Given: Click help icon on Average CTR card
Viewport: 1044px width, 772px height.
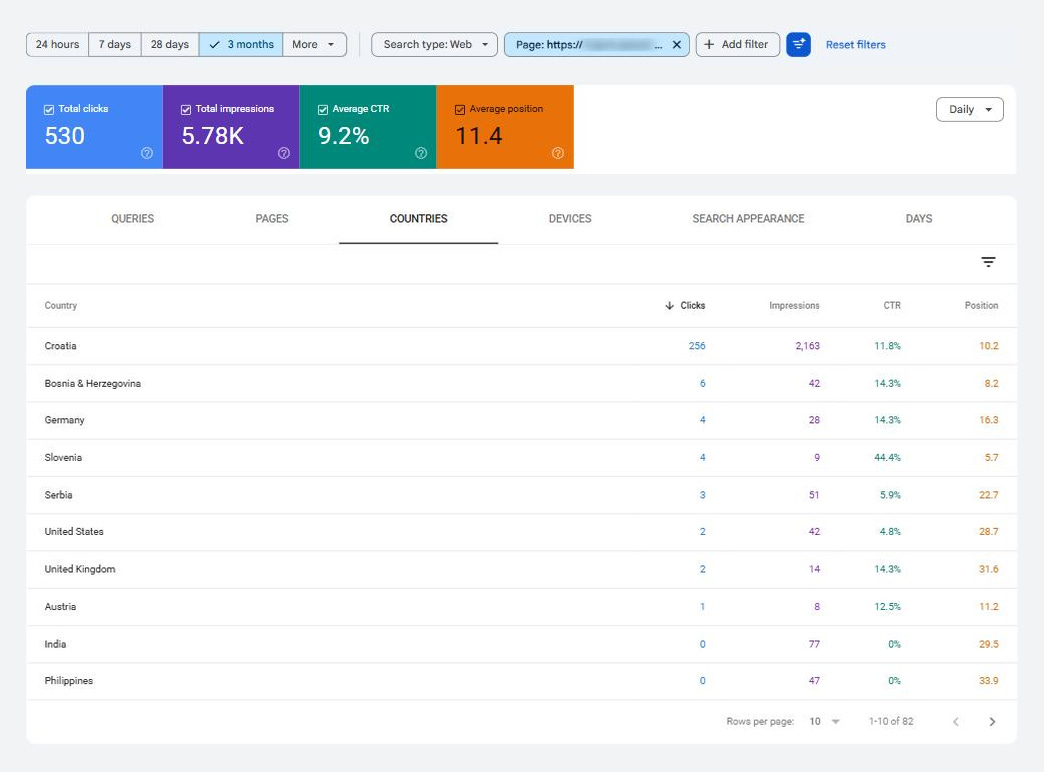Looking at the screenshot, I should pyautogui.click(x=421, y=153).
